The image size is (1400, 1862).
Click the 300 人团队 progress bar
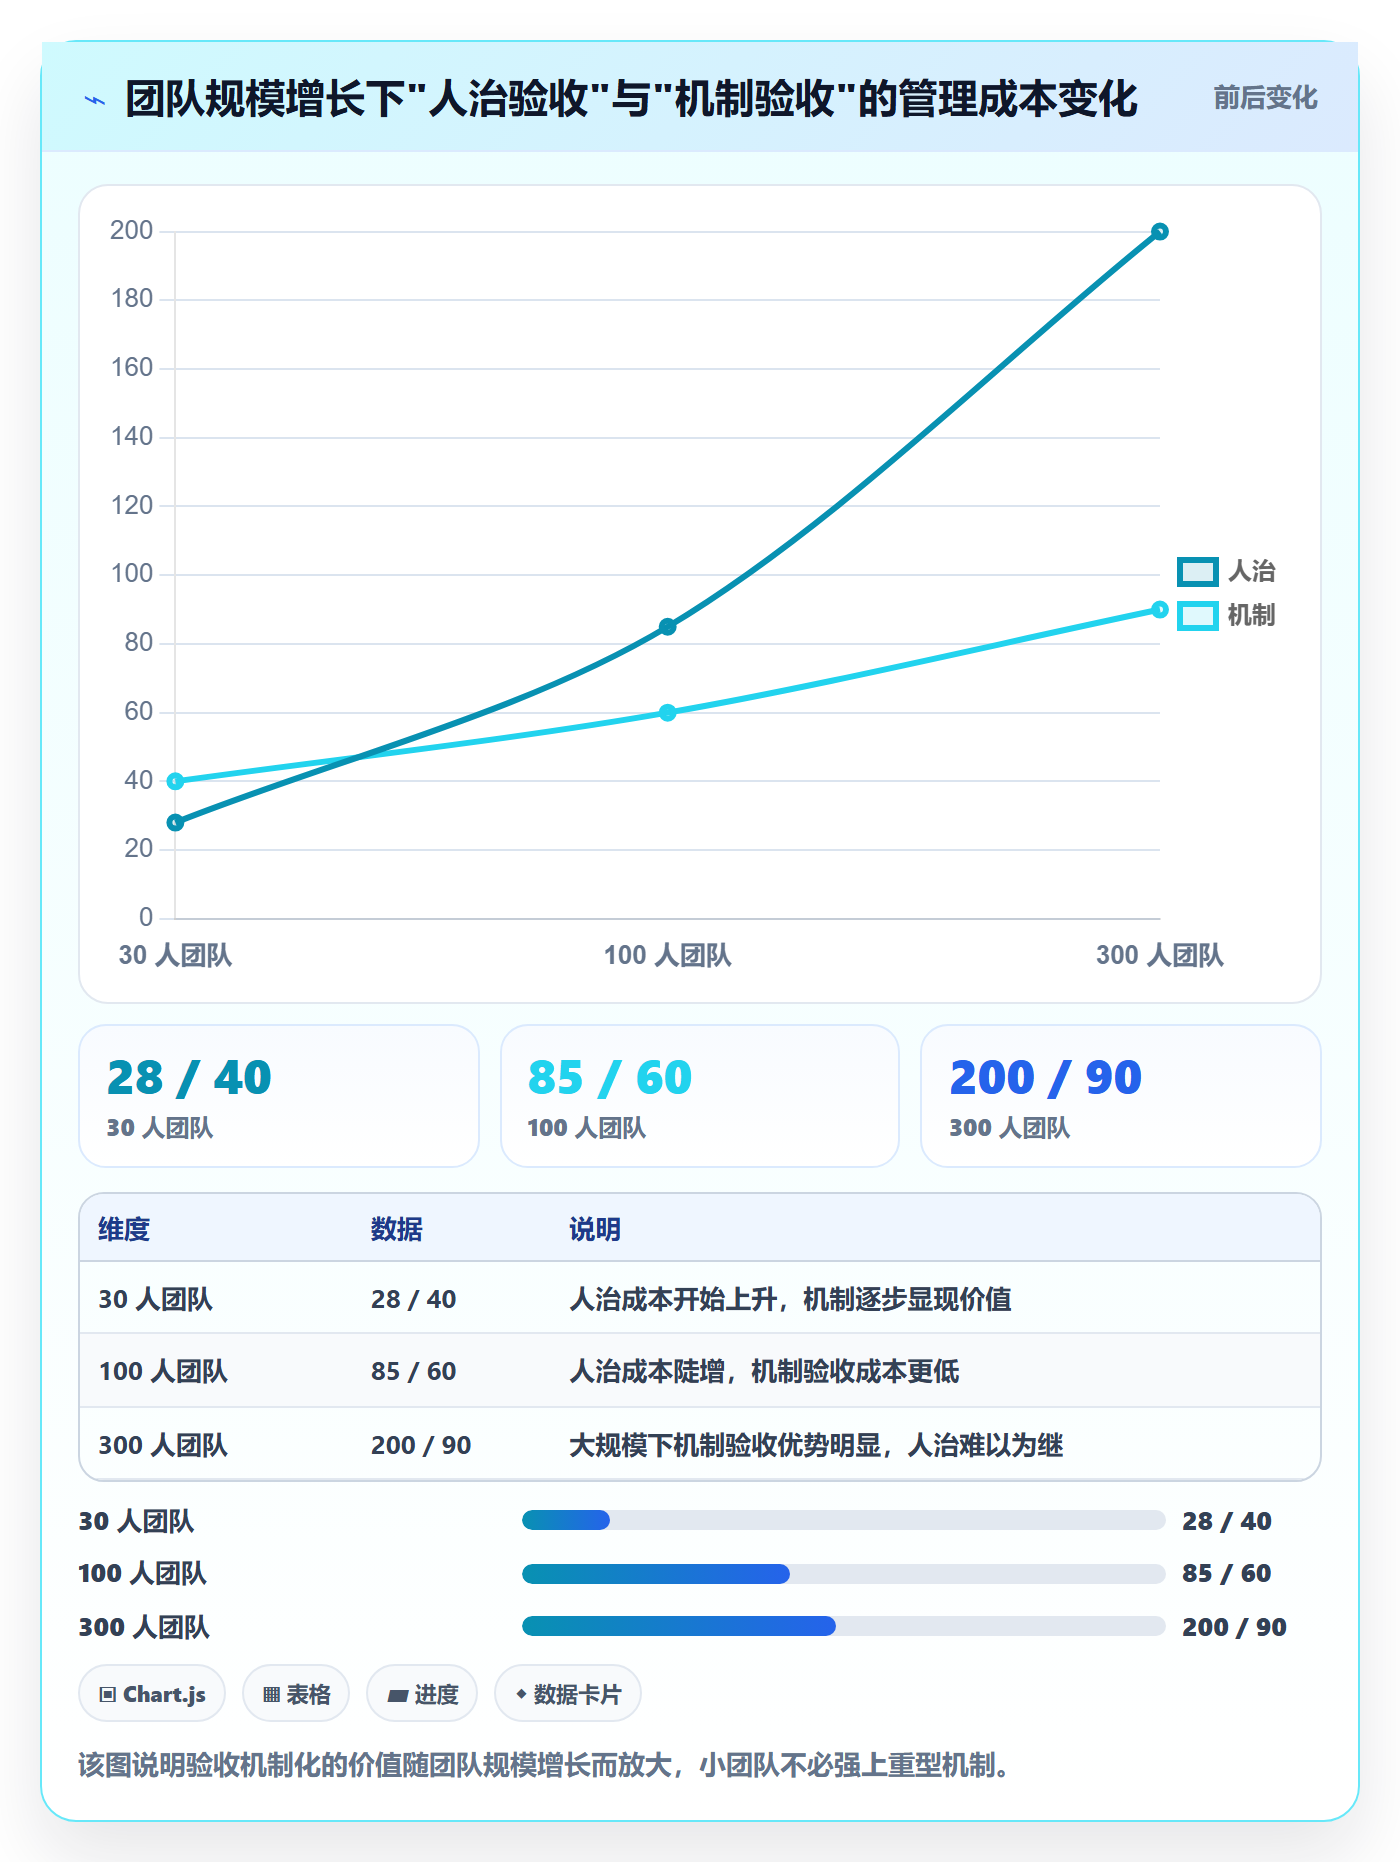[x=843, y=1626]
